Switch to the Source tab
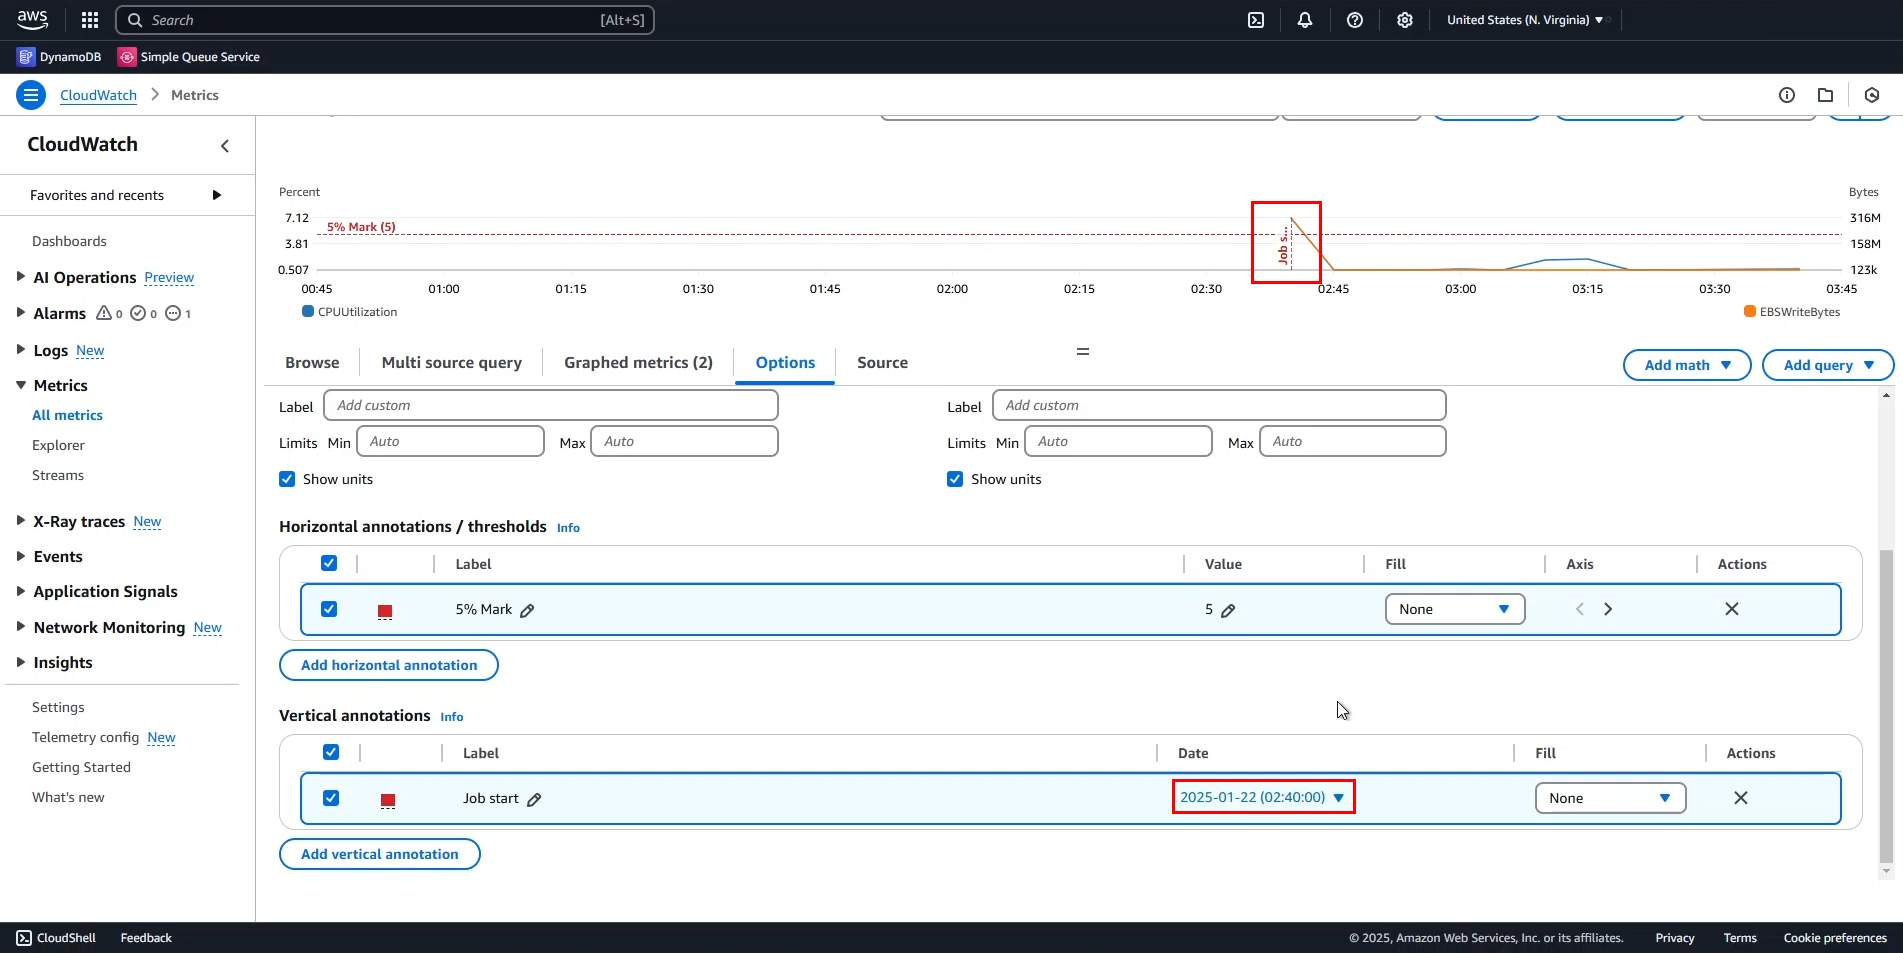 (x=882, y=363)
